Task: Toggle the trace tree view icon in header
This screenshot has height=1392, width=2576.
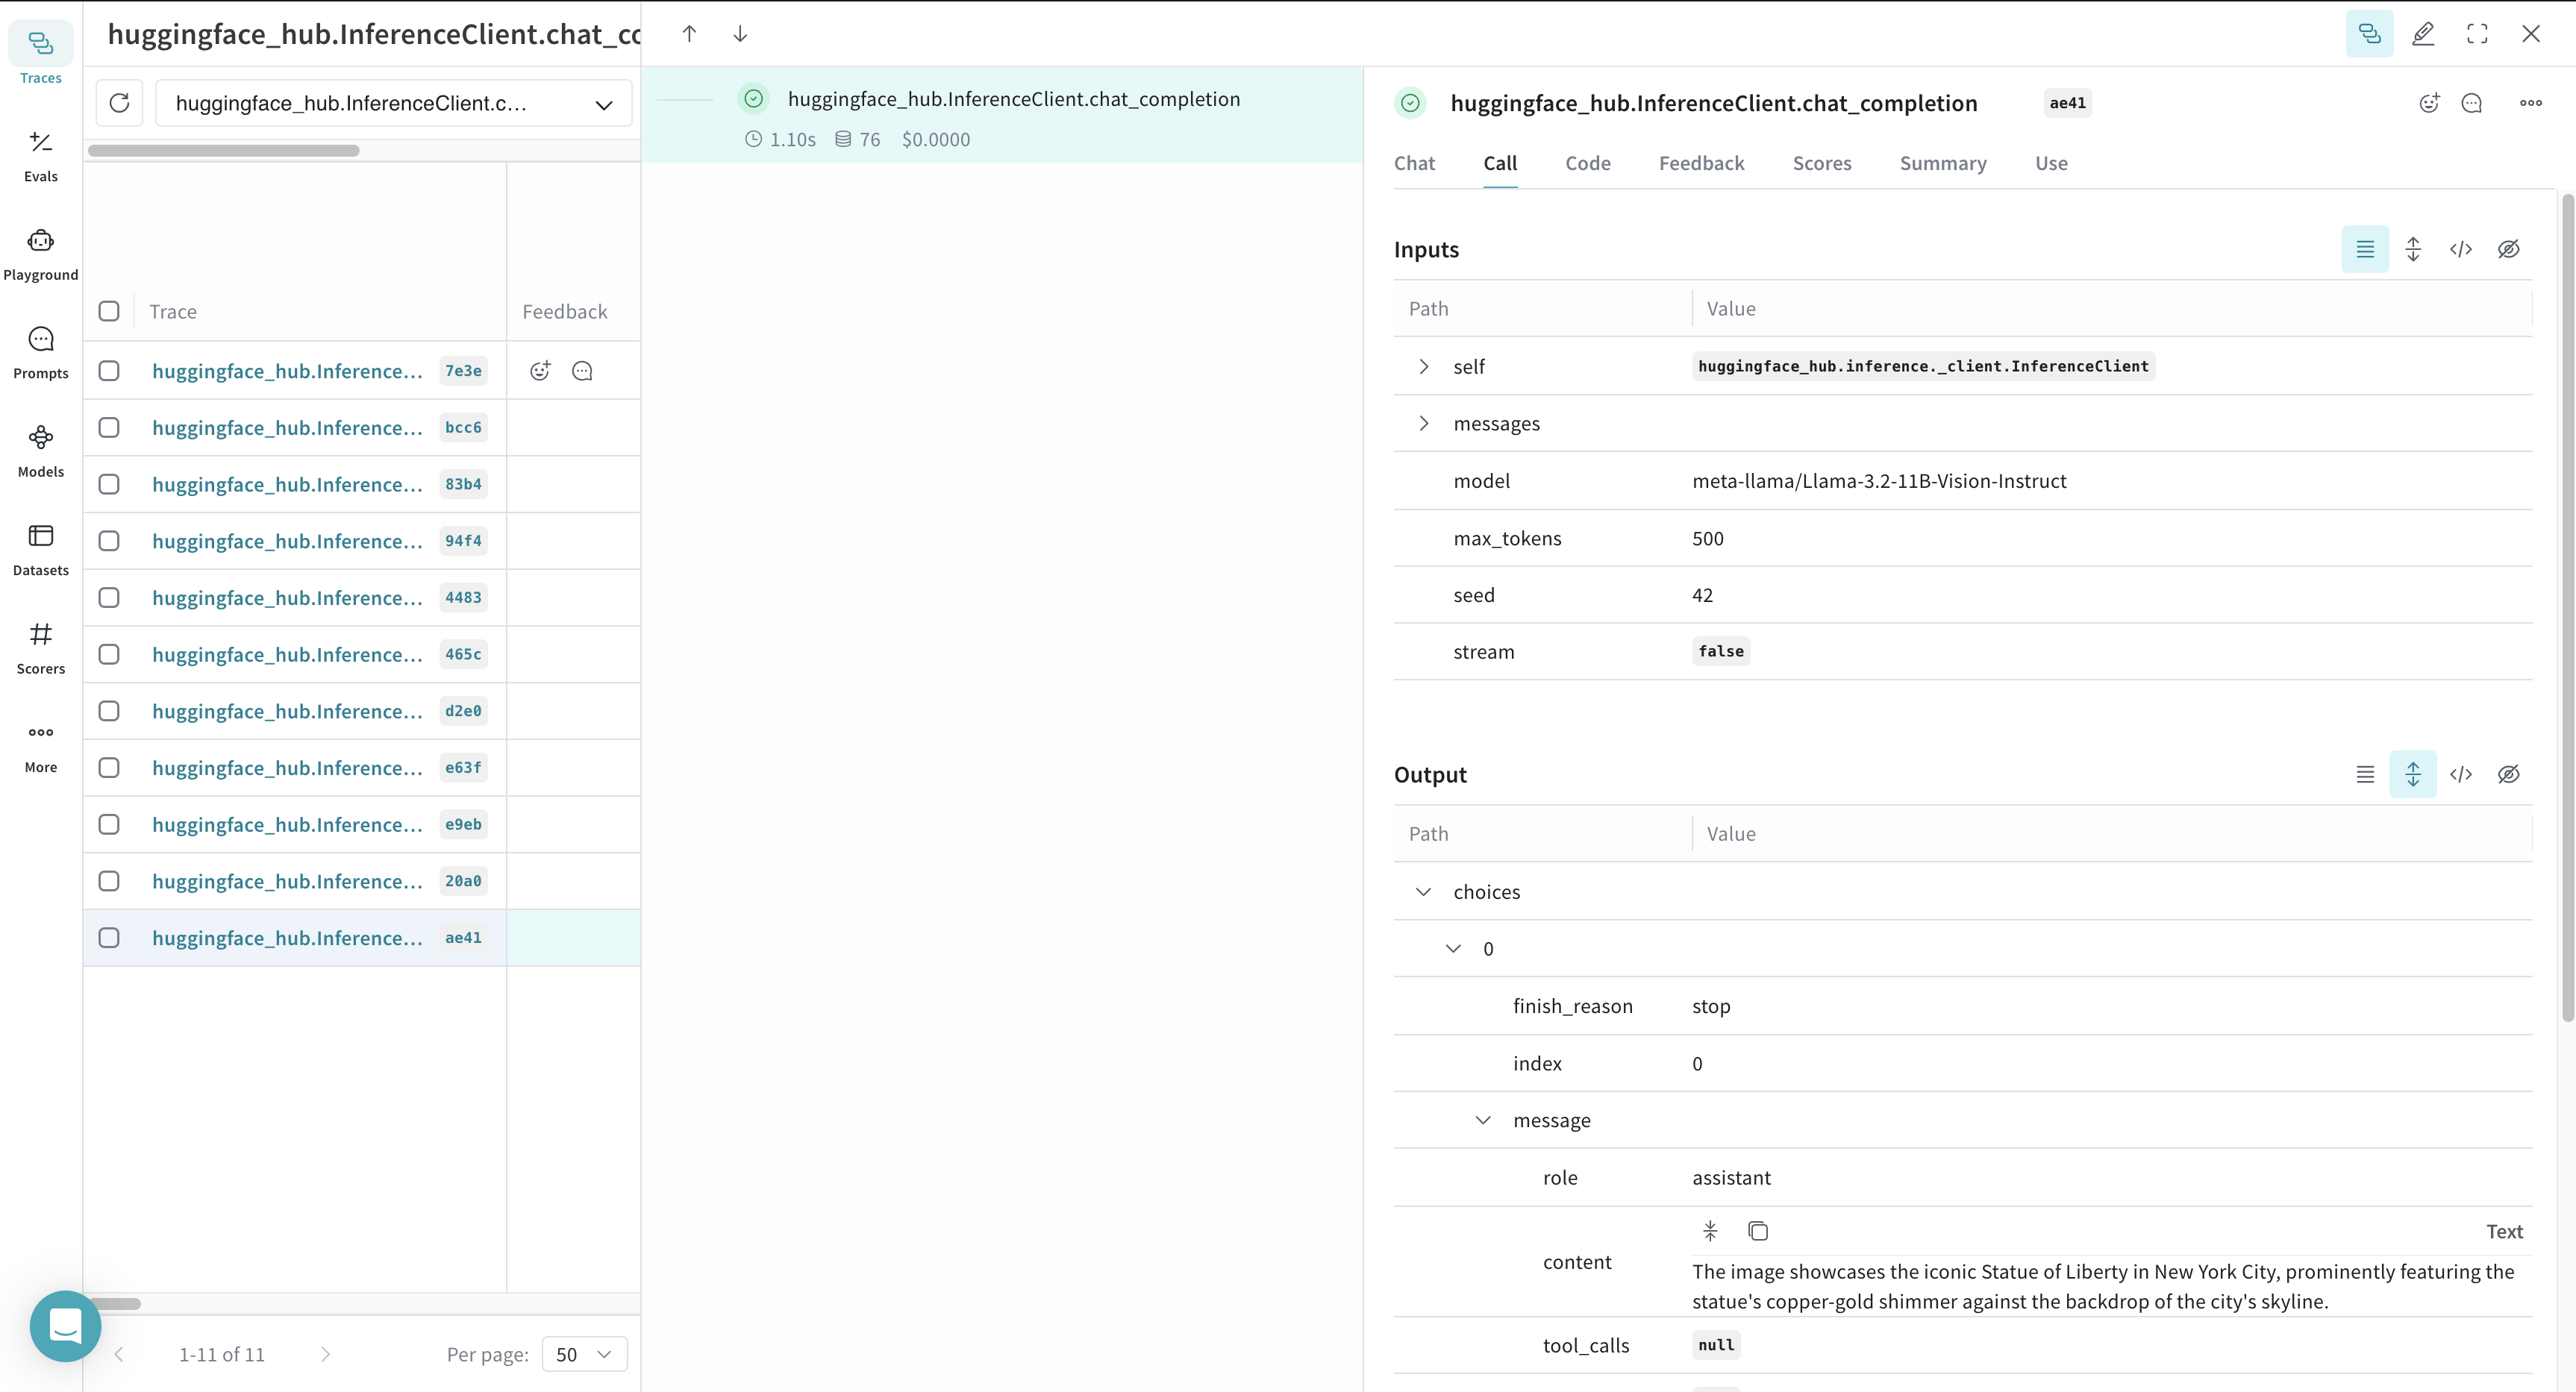Action: (2369, 34)
